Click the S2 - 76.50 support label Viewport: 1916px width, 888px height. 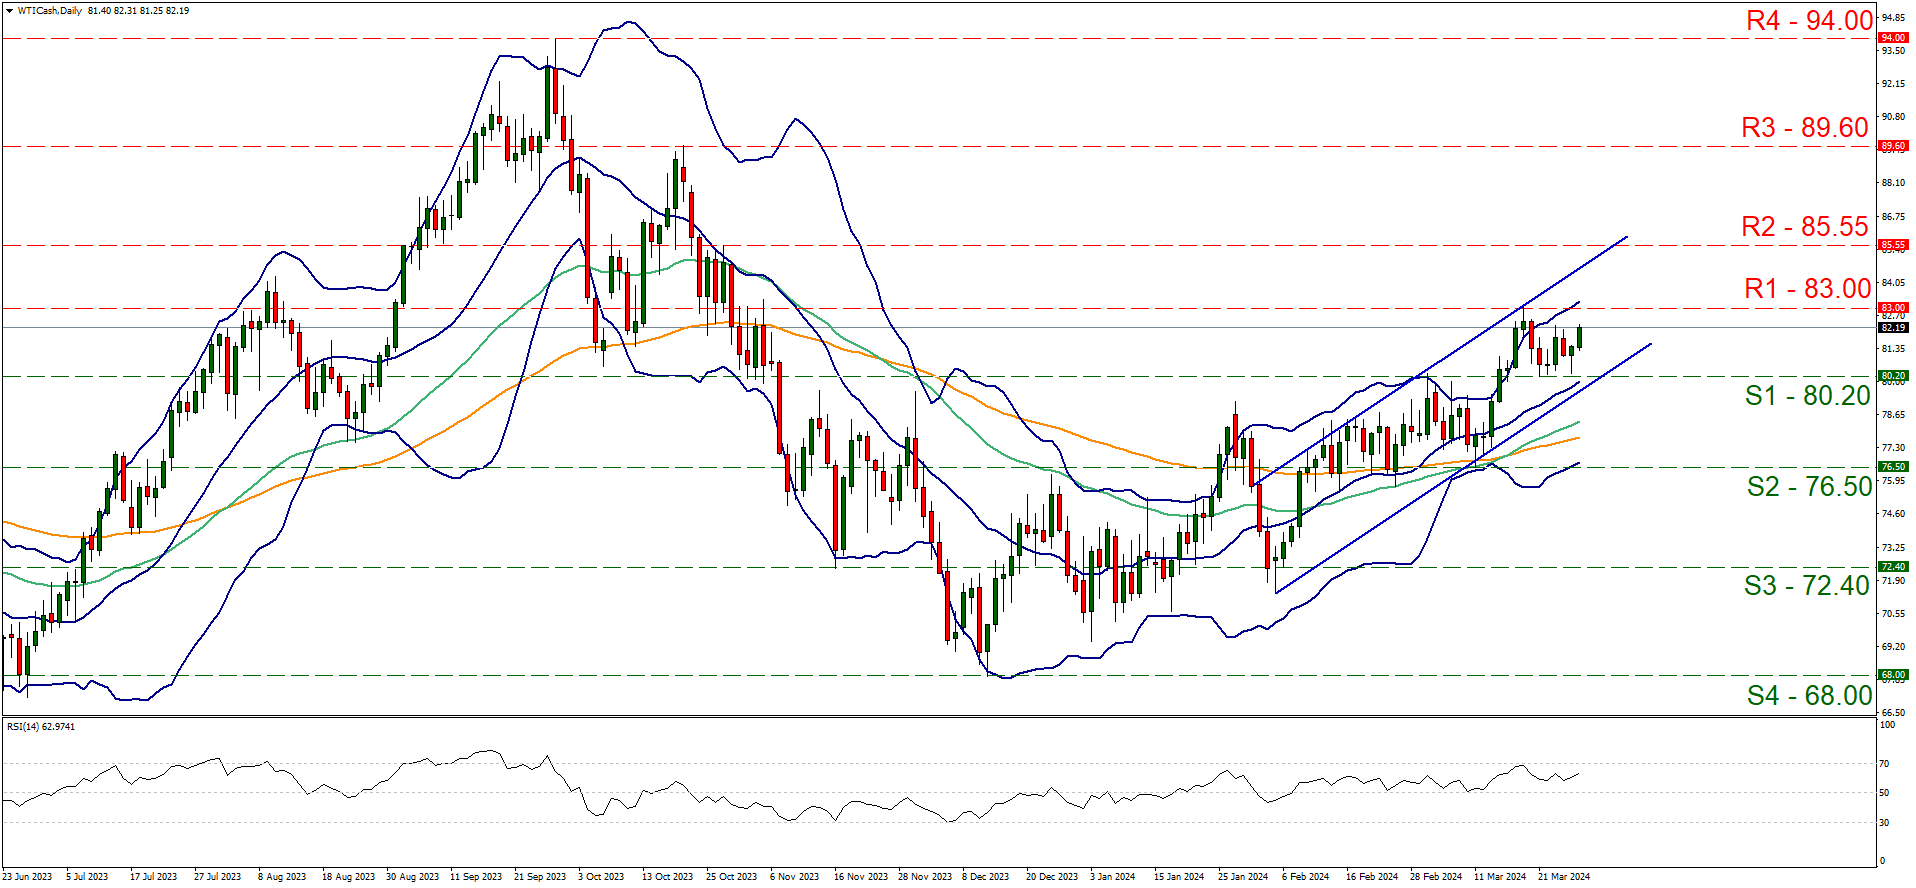click(x=1808, y=487)
